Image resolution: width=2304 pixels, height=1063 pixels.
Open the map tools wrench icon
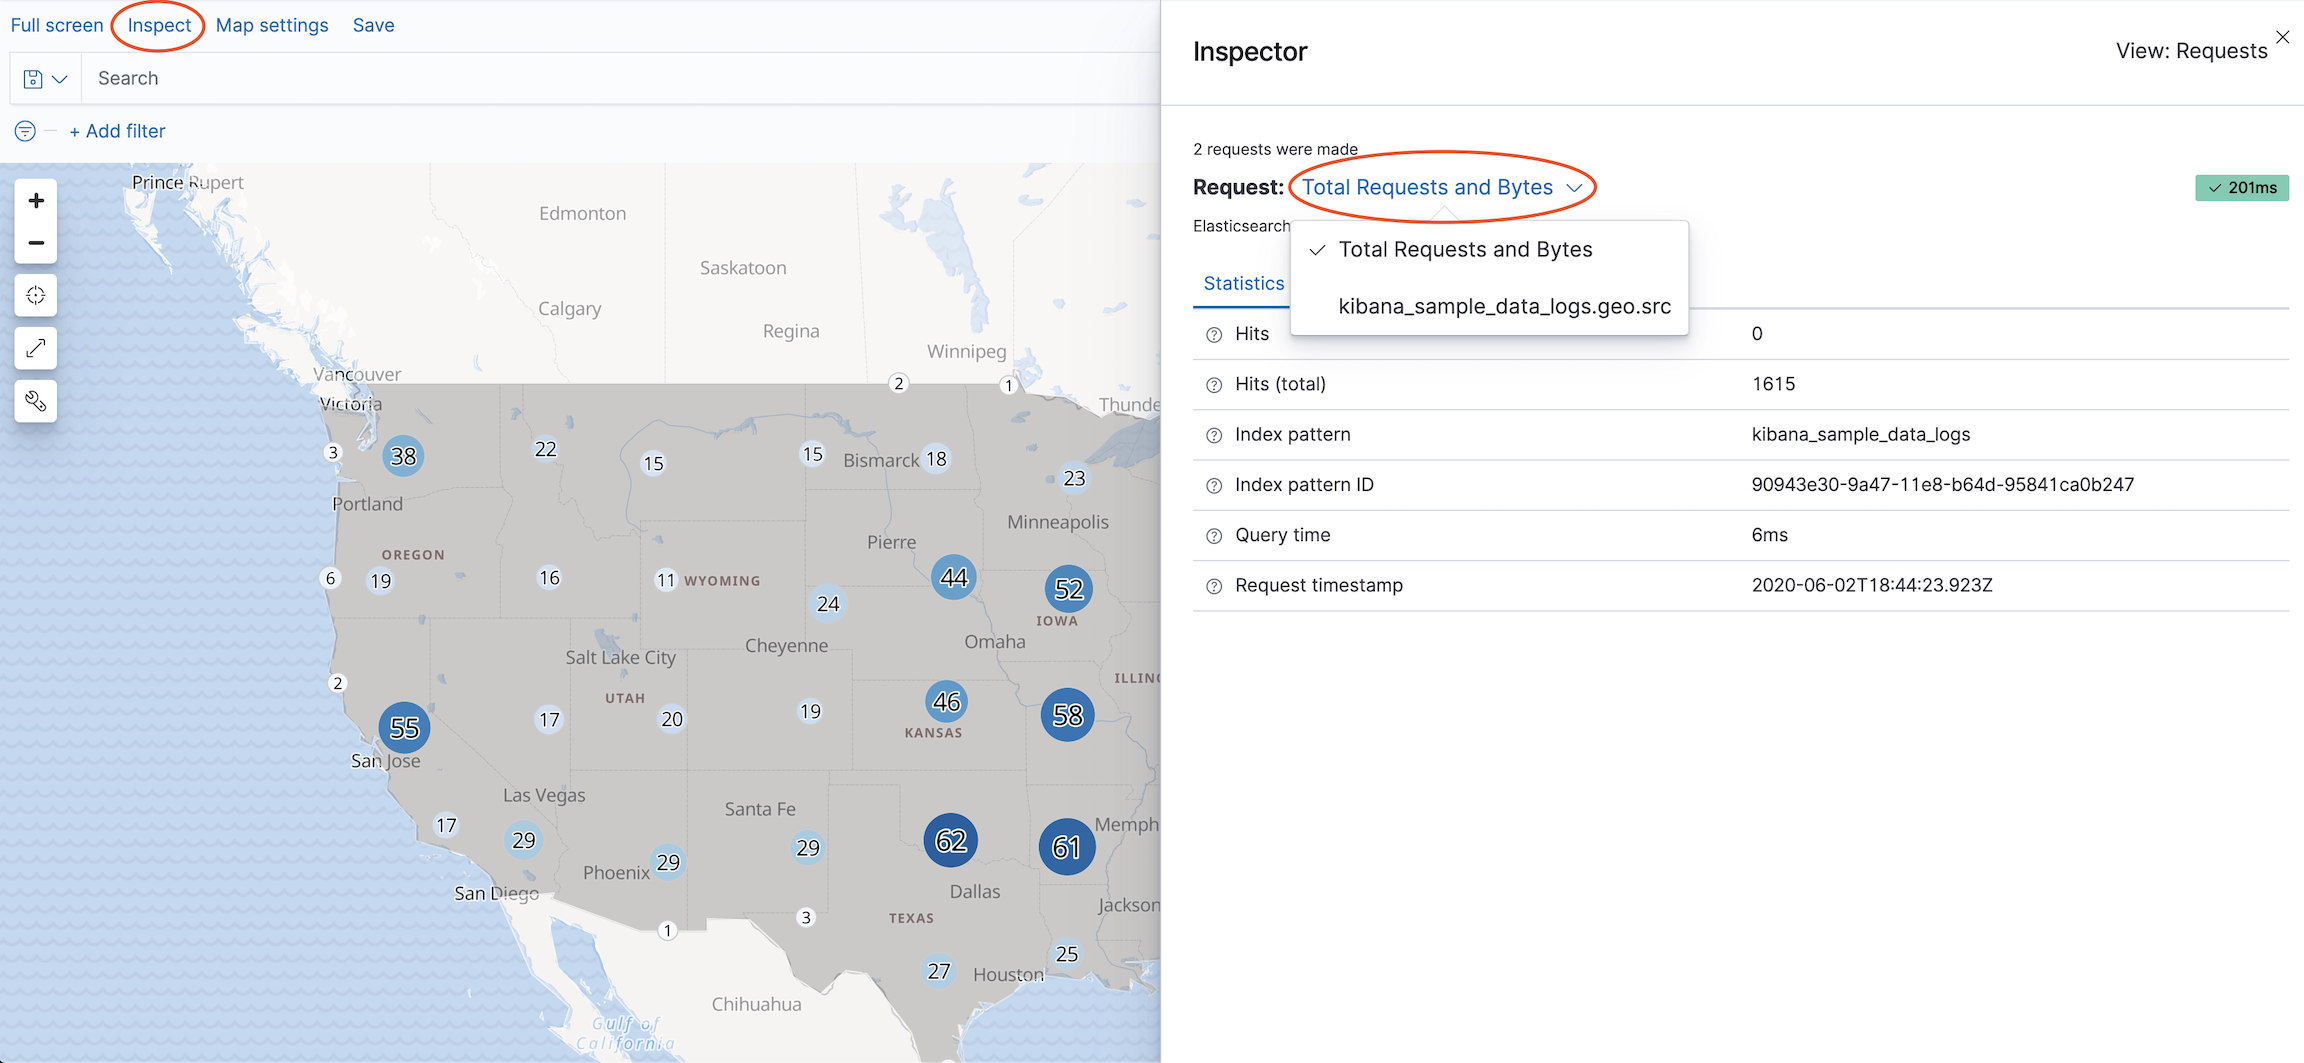[x=36, y=401]
